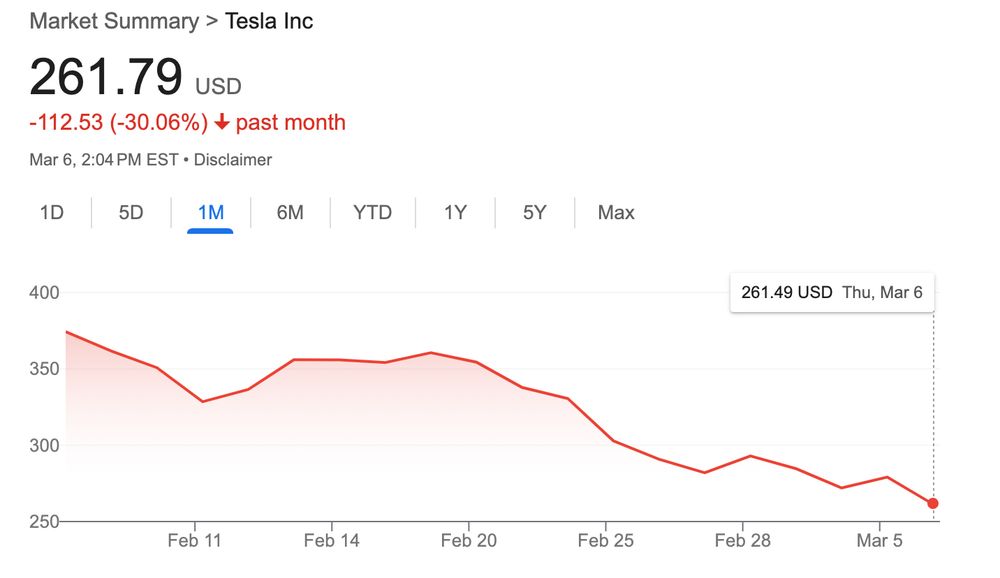Select the red data point marker
1000x578 pixels.
point(932,503)
